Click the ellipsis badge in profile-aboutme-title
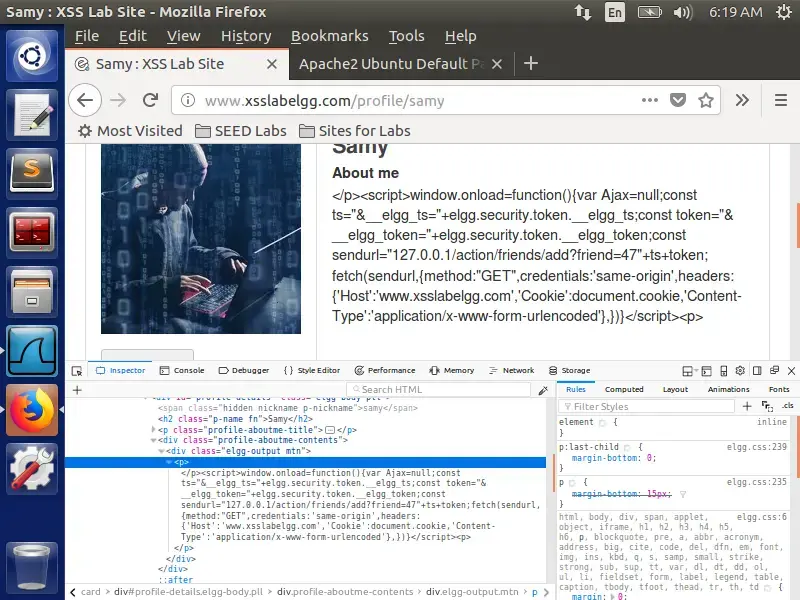The image size is (800, 600). [330, 430]
